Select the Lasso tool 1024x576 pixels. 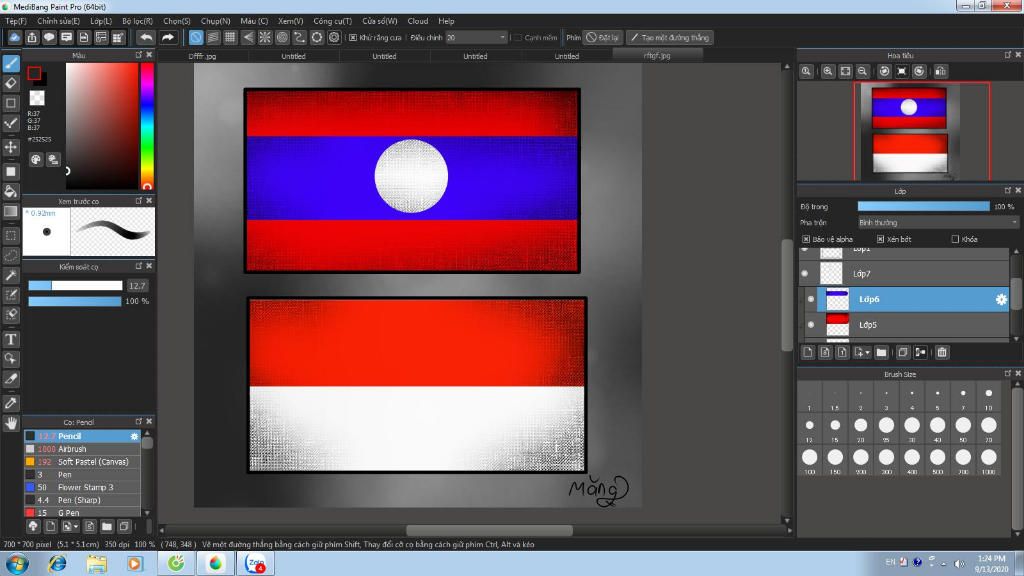[11, 255]
